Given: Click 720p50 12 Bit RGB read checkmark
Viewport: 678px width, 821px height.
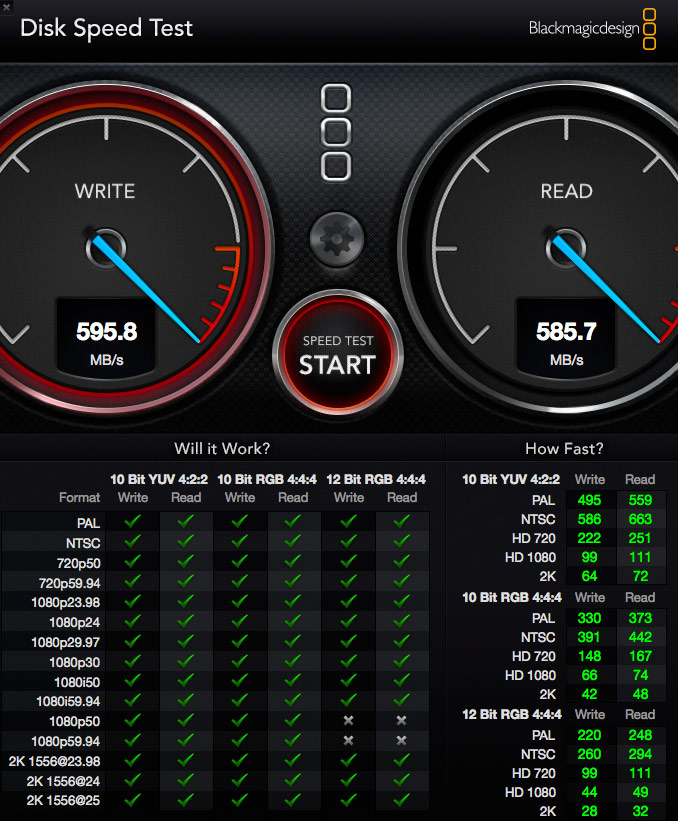Looking at the screenshot, I should [x=402, y=561].
